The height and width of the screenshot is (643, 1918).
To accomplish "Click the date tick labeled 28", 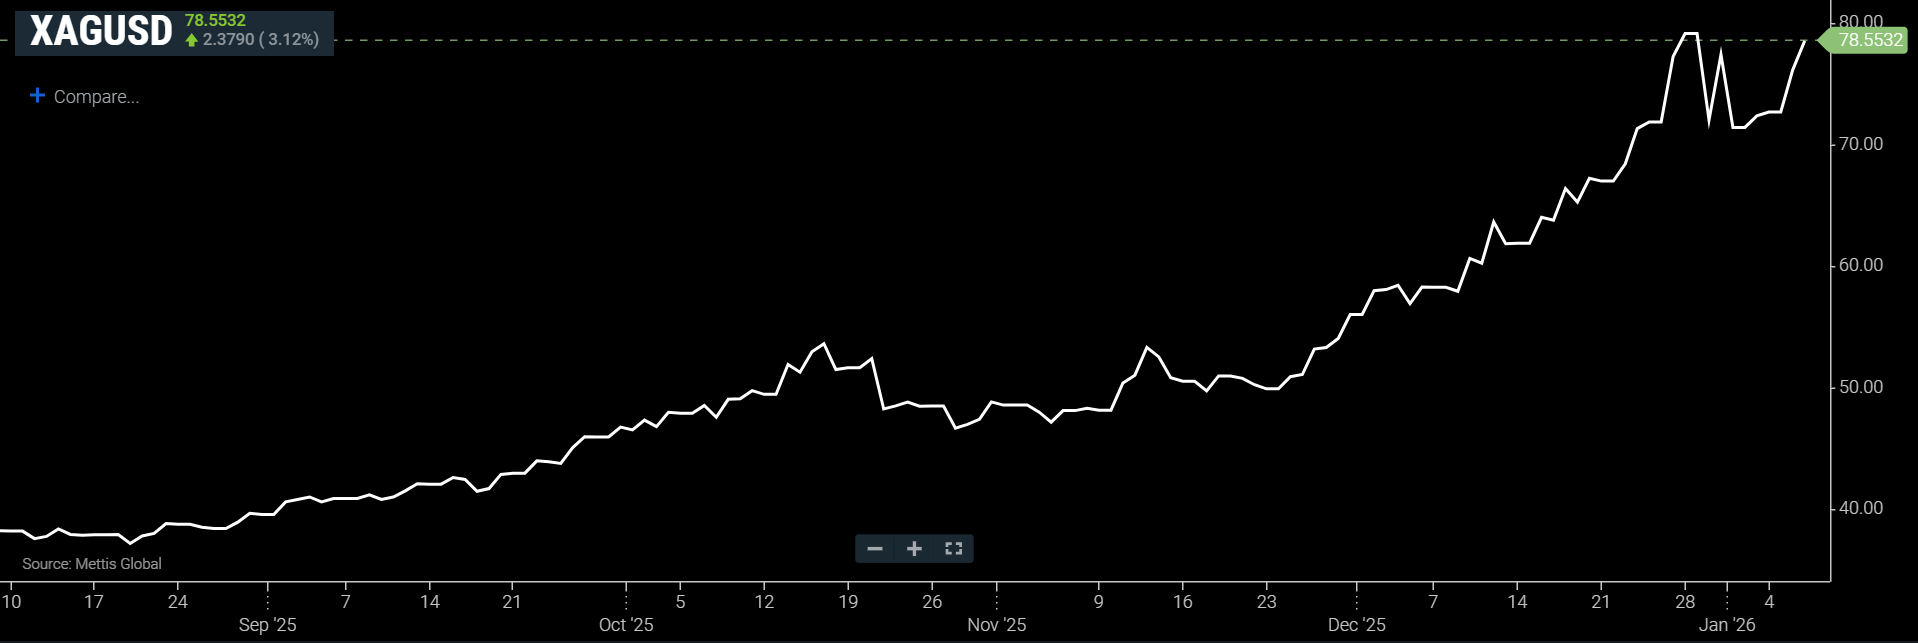I will pos(1685,602).
